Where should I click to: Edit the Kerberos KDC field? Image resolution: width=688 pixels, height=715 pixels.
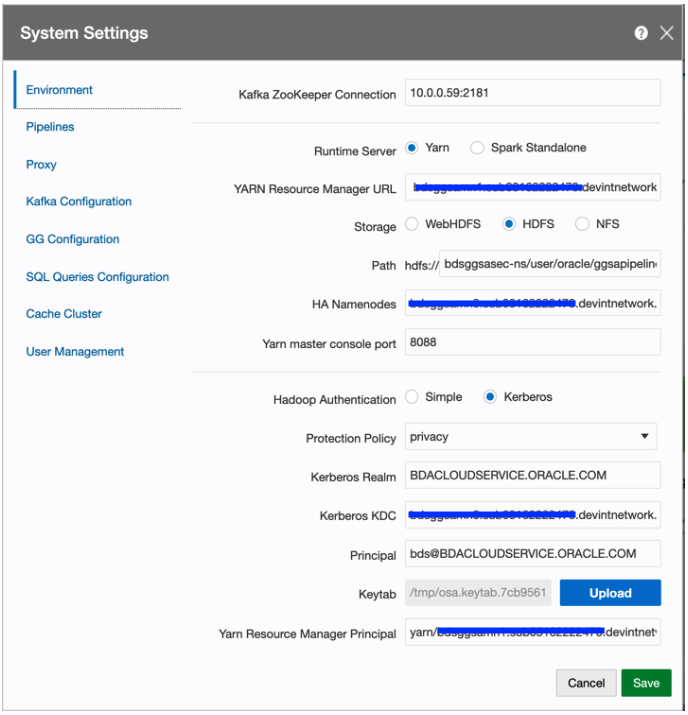(533, 515)
